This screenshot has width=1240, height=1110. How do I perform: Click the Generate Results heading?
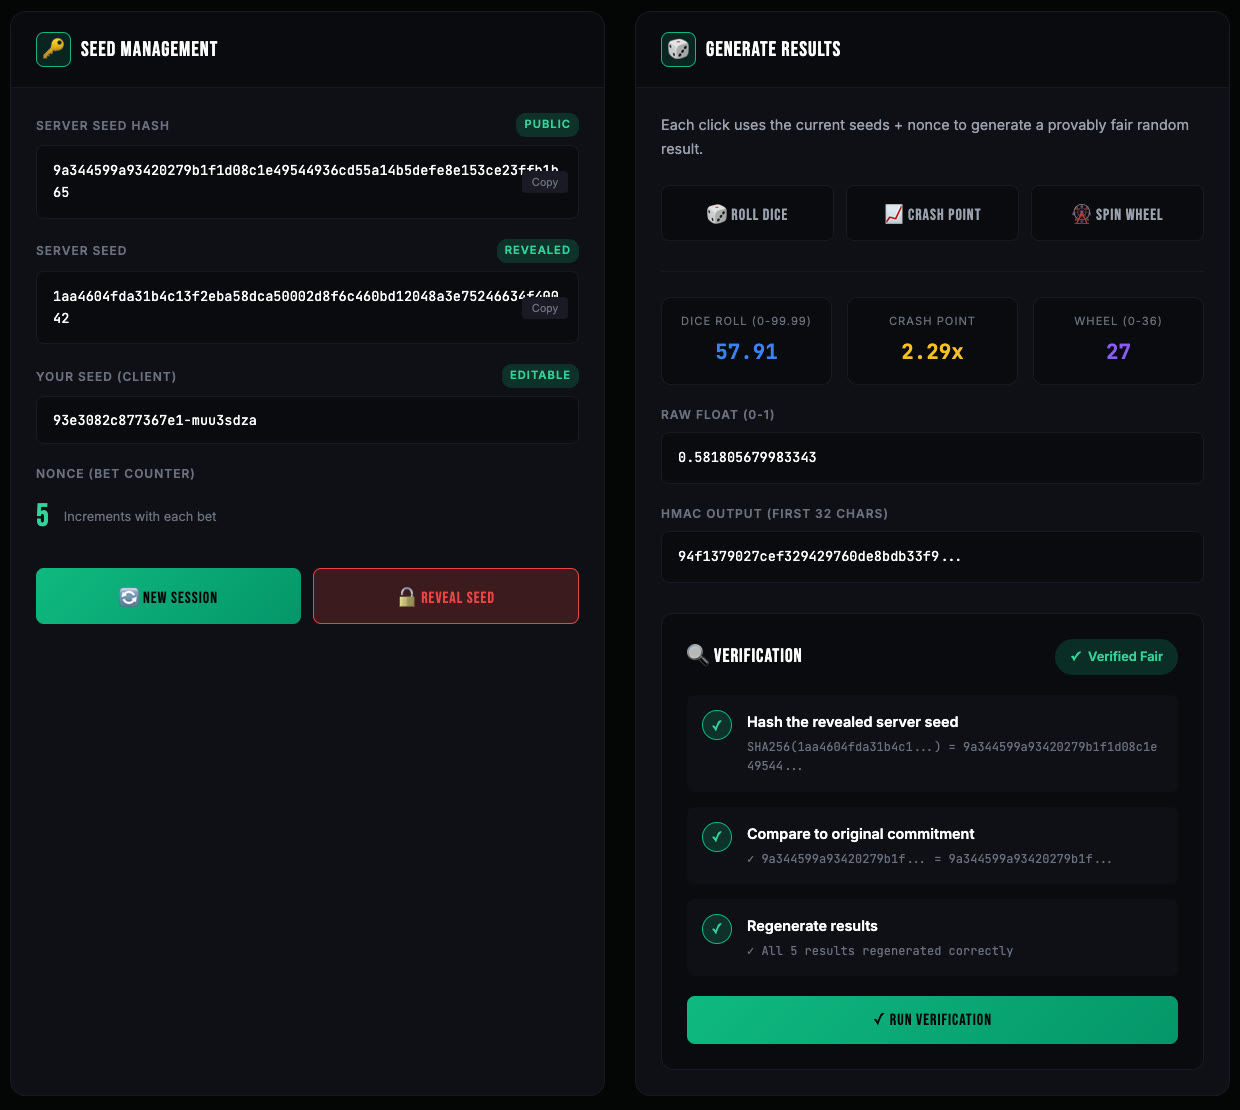(773, 49)
